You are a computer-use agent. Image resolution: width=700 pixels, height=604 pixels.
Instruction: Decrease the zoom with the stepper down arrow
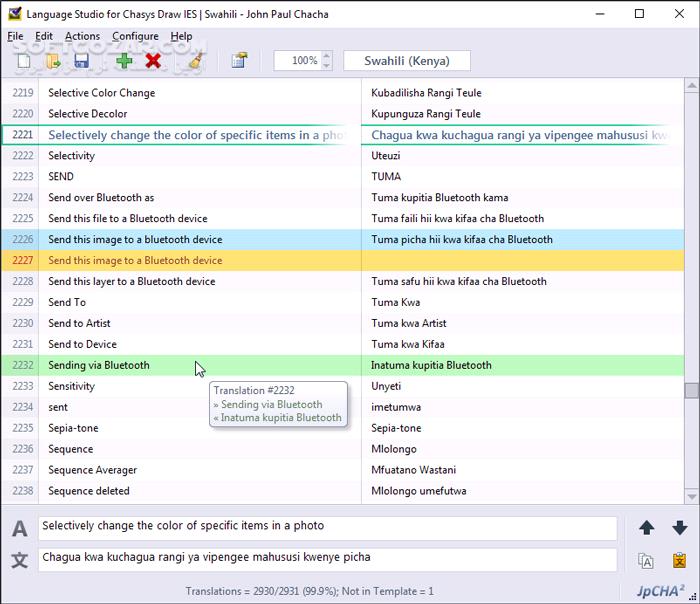327,66
